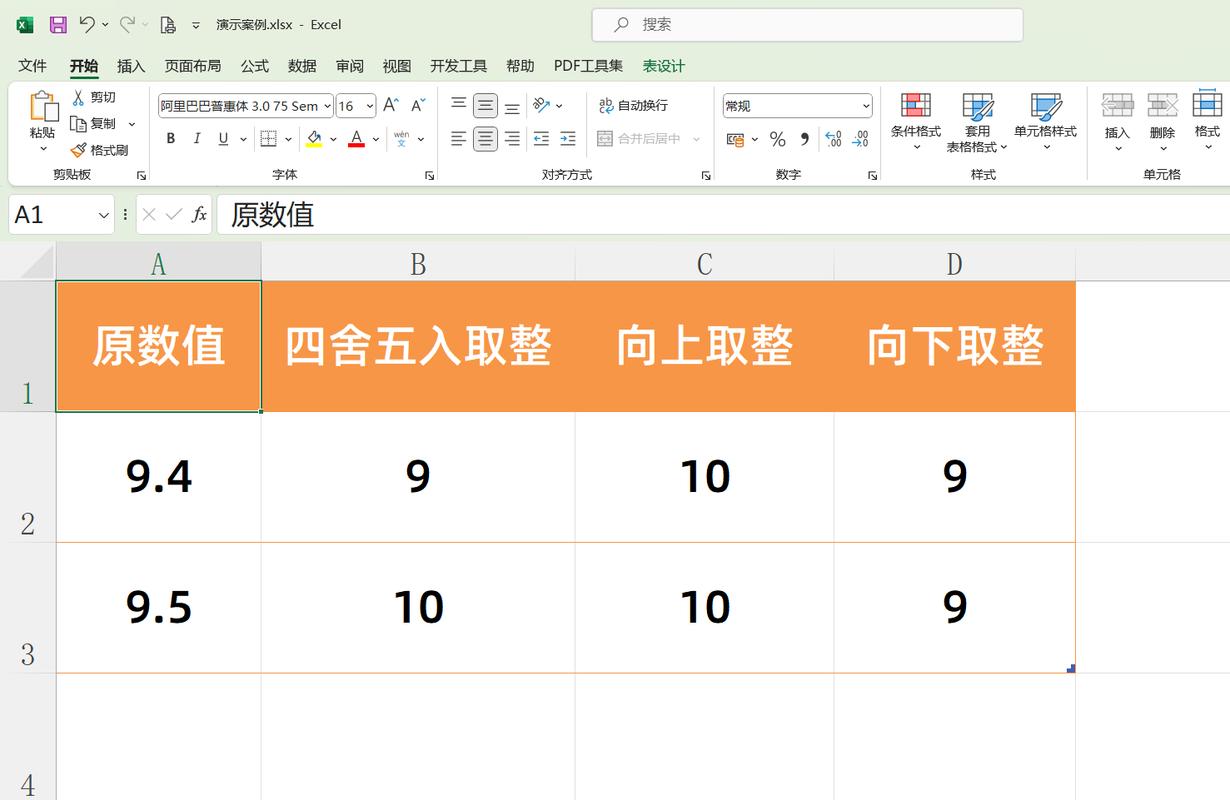Toggle Bold formatting
Screen dimensions: 1230x800
point(171,139)
